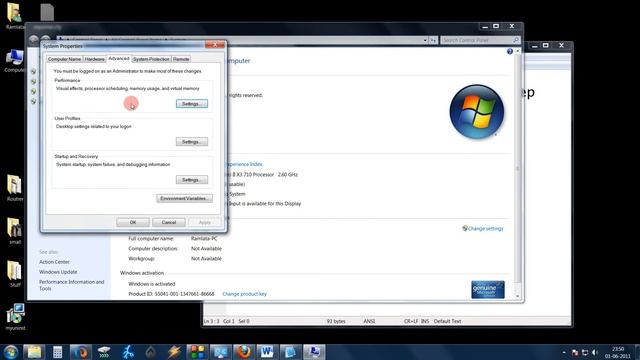Open Startup and Recovery Settings button
The width and height of the screenshot is (640, 360).
(192, 180)
